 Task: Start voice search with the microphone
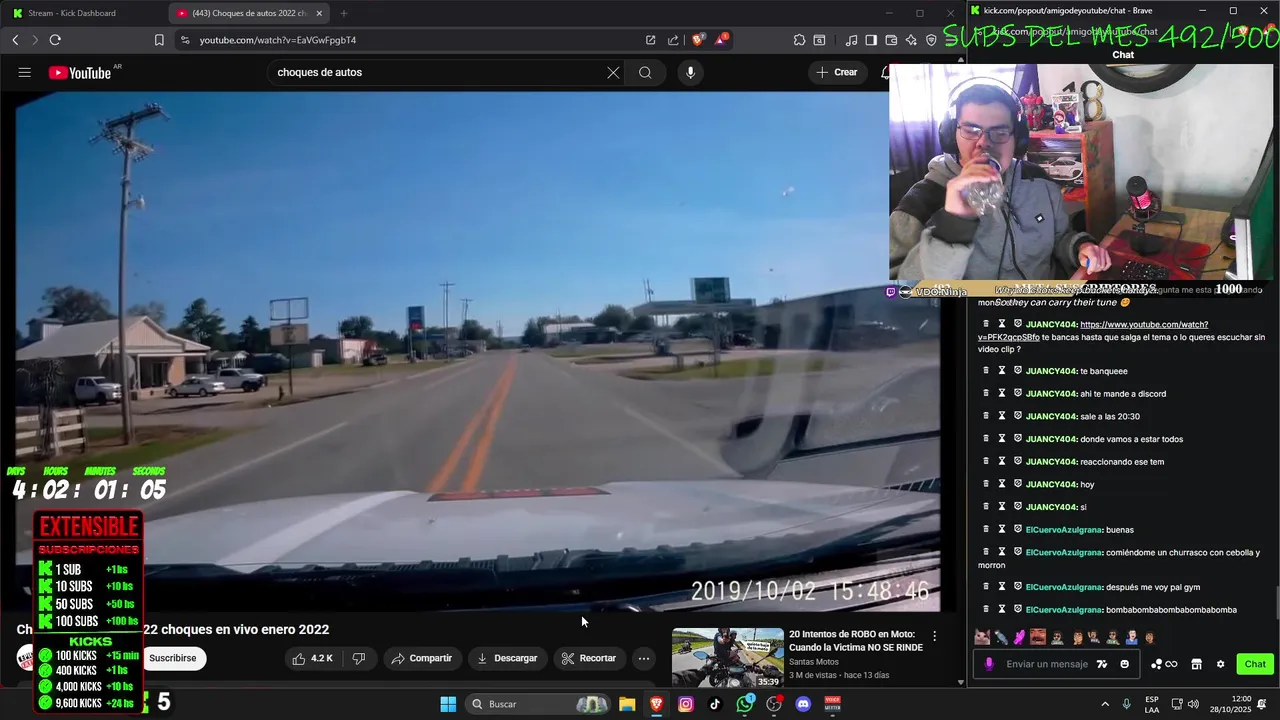[x=690, y=72]
